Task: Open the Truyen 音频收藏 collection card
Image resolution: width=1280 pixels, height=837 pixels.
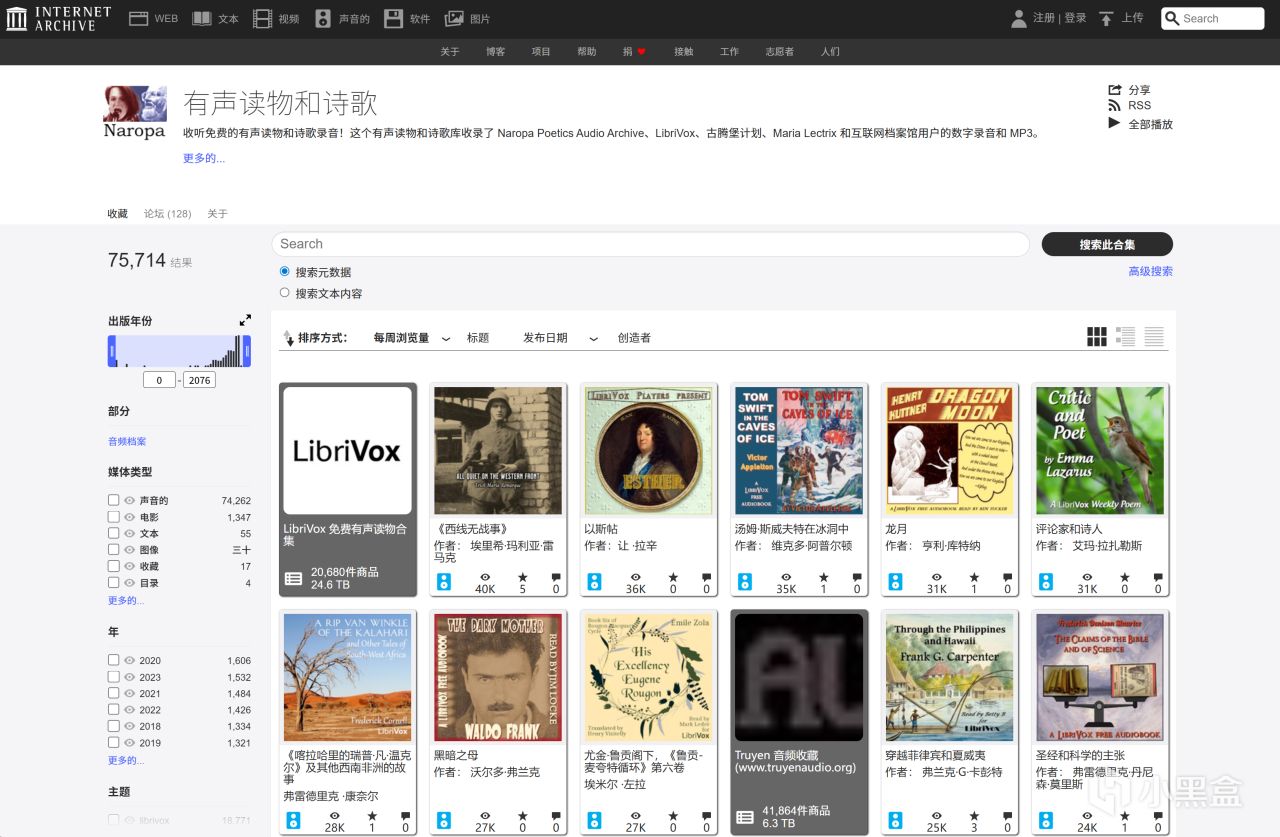Action: [798, 722]
